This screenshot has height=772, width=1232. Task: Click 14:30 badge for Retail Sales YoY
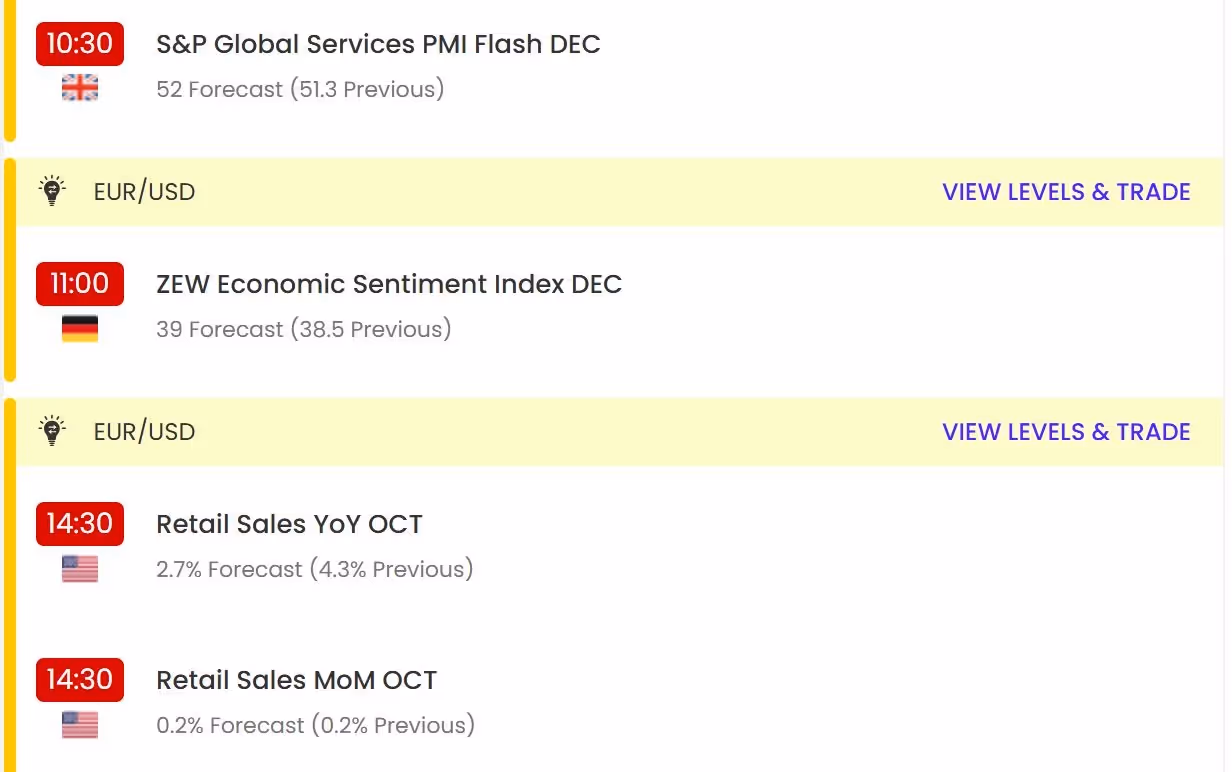80,524
